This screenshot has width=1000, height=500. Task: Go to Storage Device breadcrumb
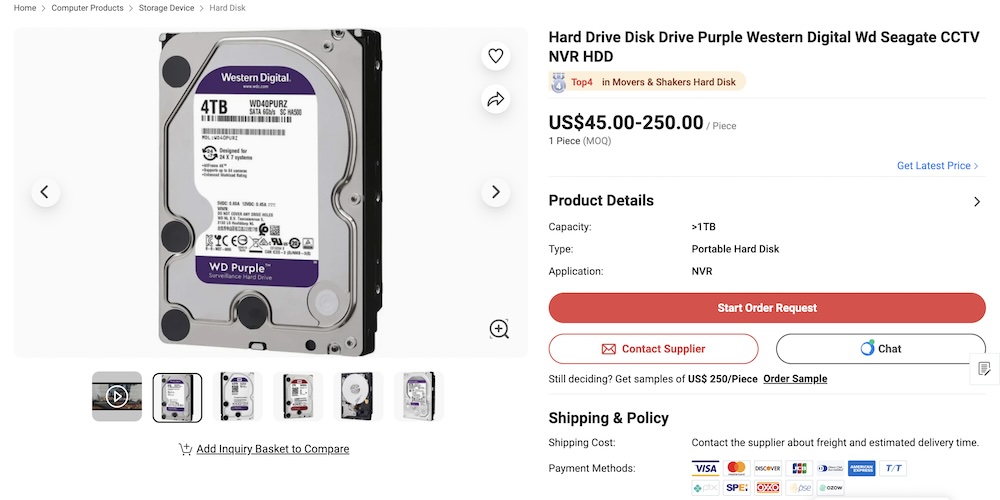coord(166,8)
